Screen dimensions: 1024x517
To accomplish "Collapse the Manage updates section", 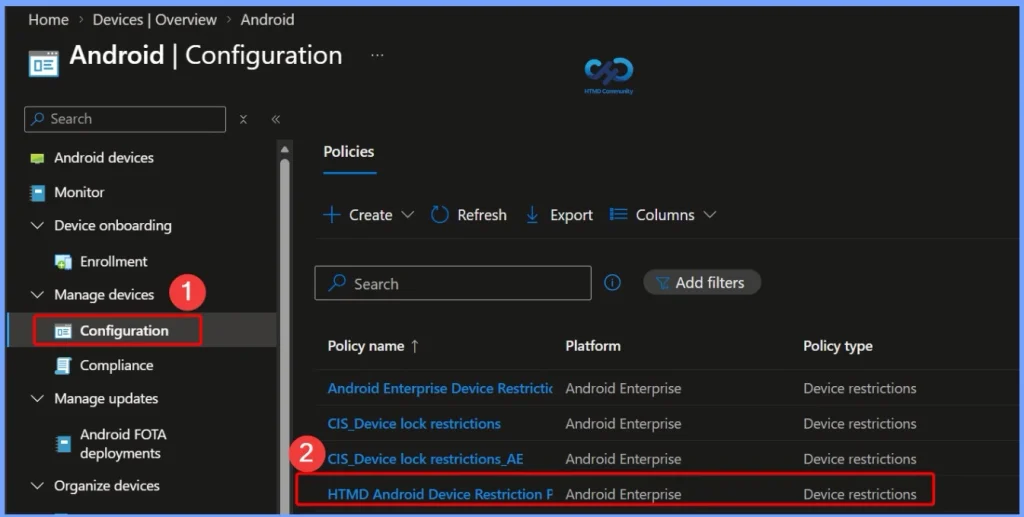I will pos(37,399).
